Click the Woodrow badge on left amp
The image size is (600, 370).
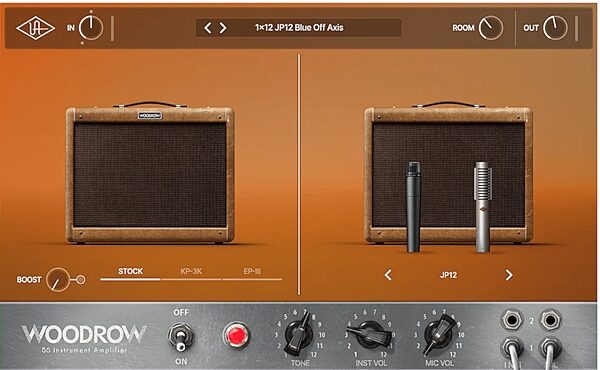coord(150,115)
